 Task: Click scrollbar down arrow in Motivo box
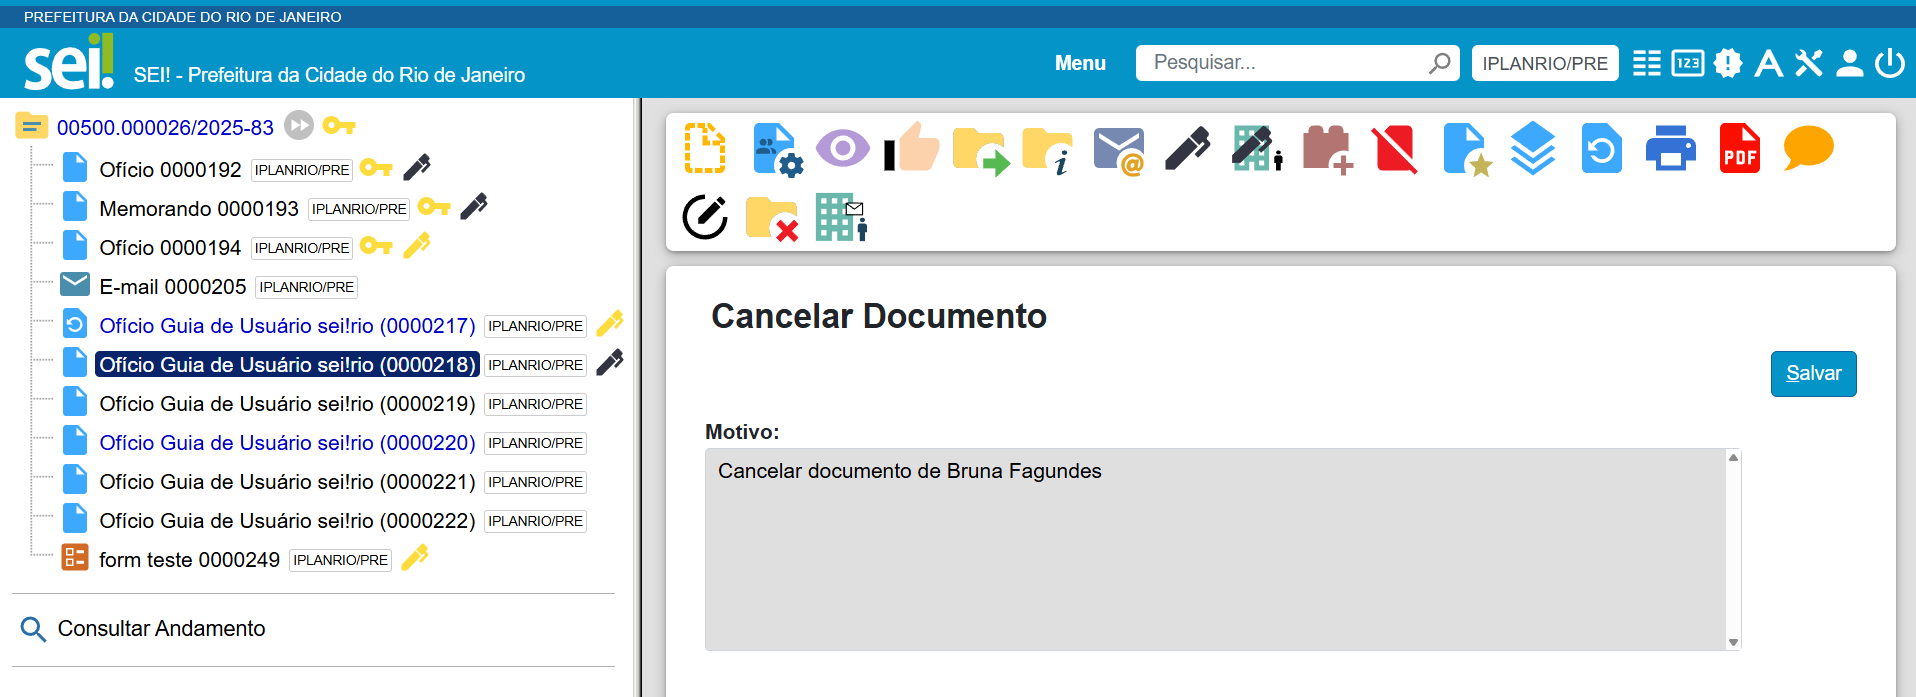coord(1733,642)
